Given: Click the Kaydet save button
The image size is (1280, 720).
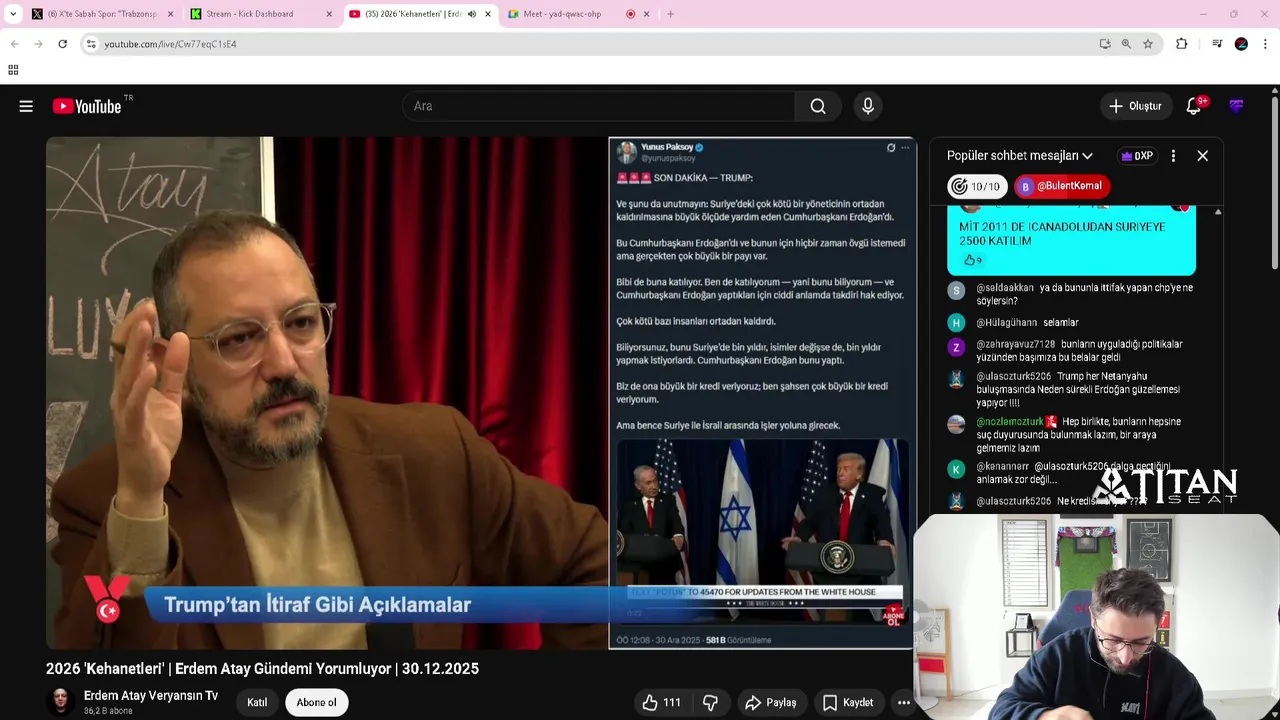Looking at the screenshot, I should 848,703.
